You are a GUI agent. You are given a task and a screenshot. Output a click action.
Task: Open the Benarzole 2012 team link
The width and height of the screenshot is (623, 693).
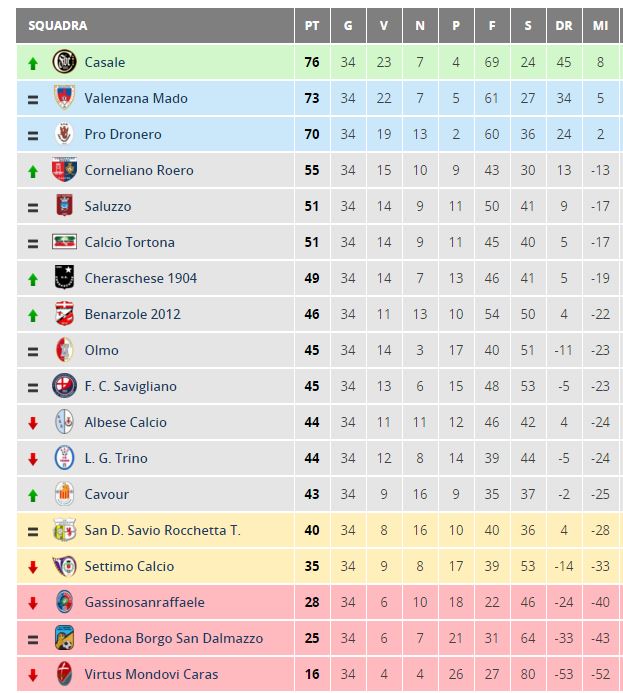[133, 314]
